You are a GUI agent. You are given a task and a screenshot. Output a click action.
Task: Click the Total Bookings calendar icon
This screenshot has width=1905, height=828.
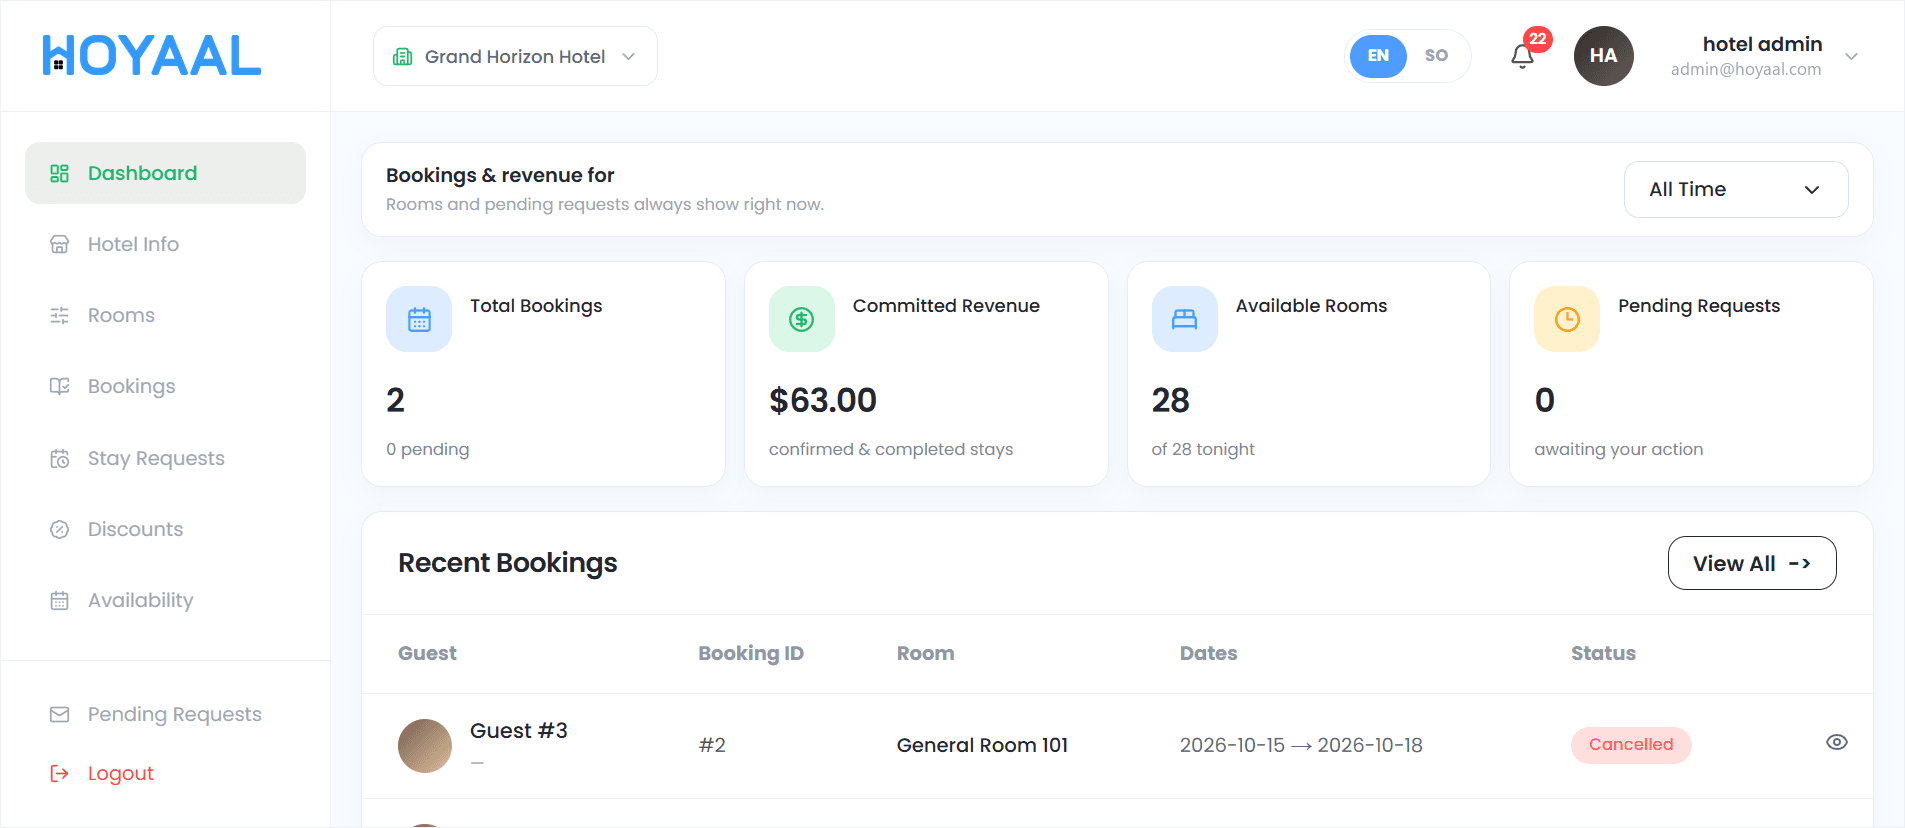point(419,319)
